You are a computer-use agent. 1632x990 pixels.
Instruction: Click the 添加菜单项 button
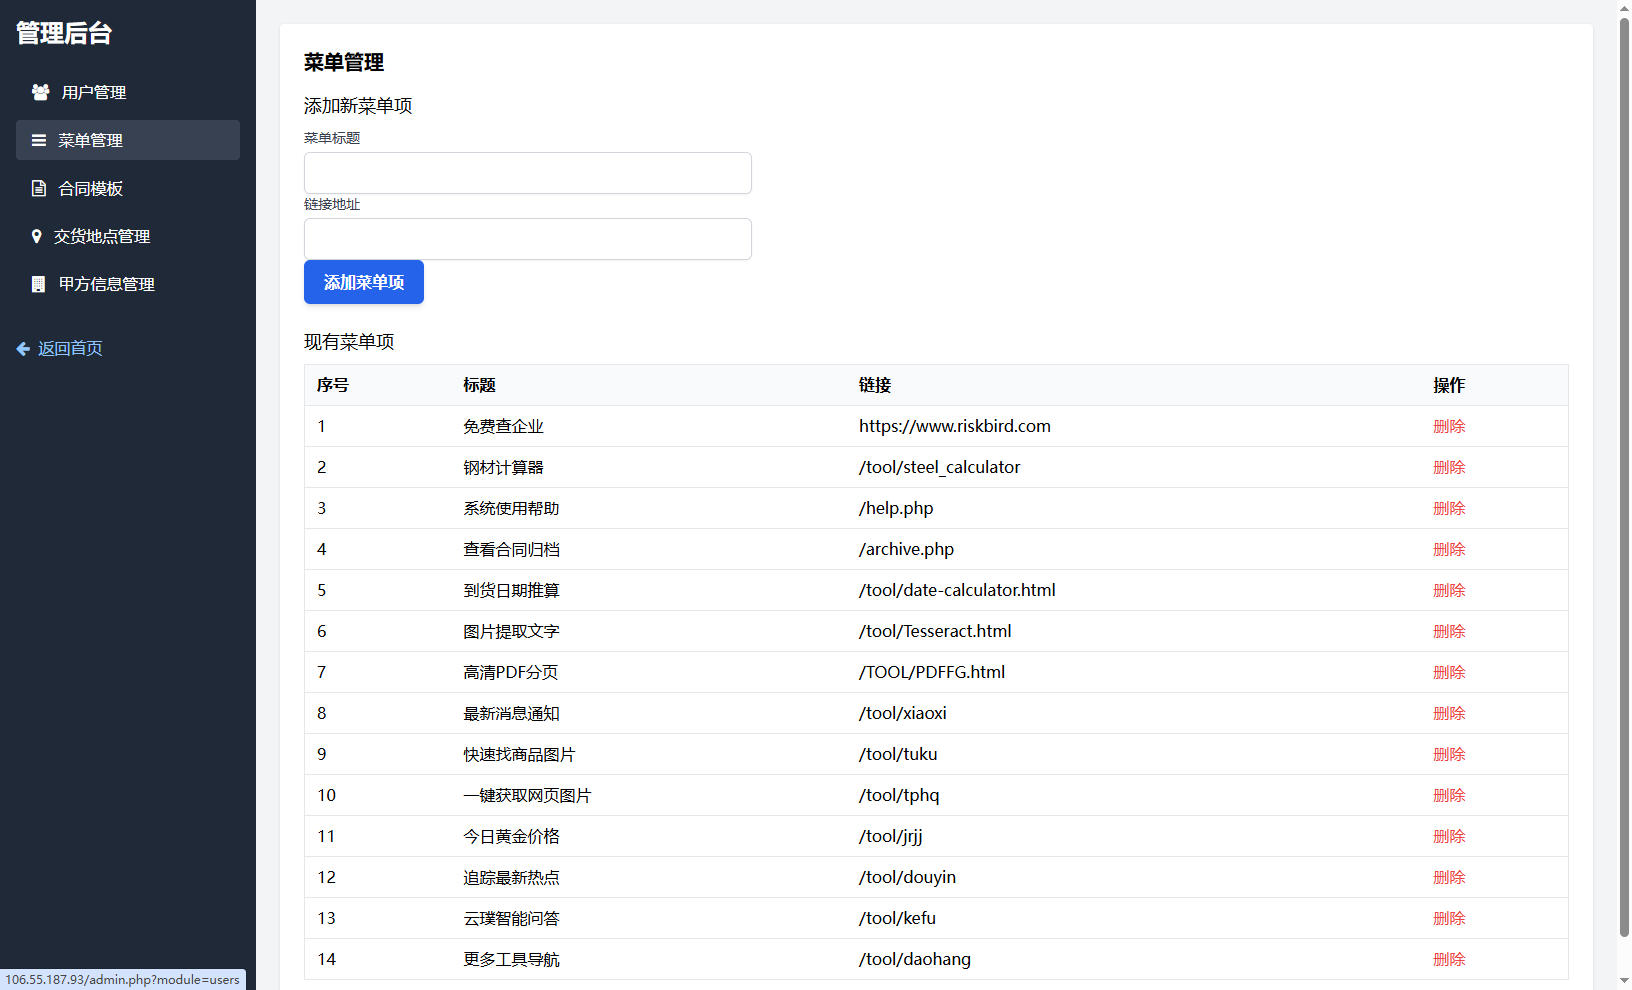click(x=364, y=282)
